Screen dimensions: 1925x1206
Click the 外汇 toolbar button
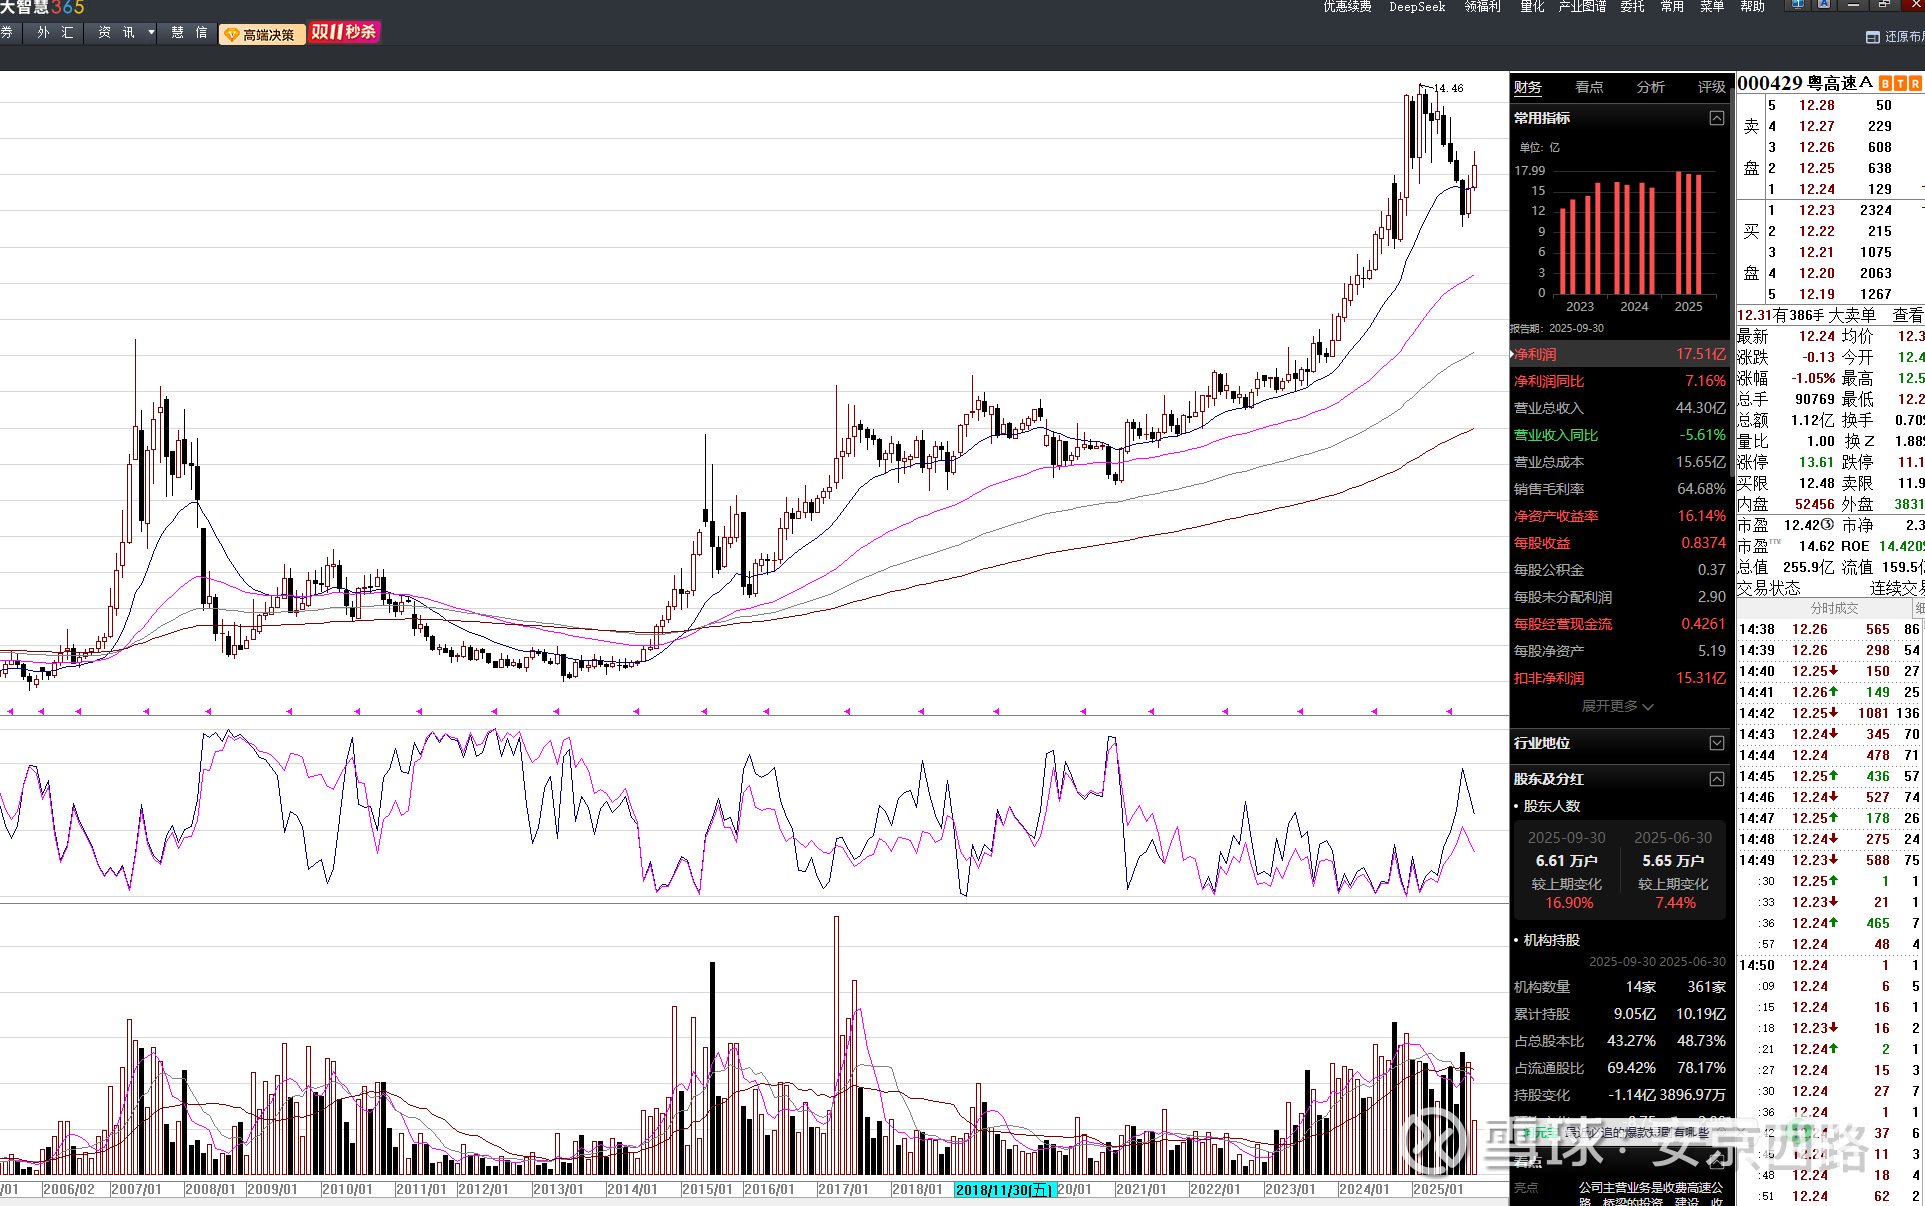click(x=55, y=32)
